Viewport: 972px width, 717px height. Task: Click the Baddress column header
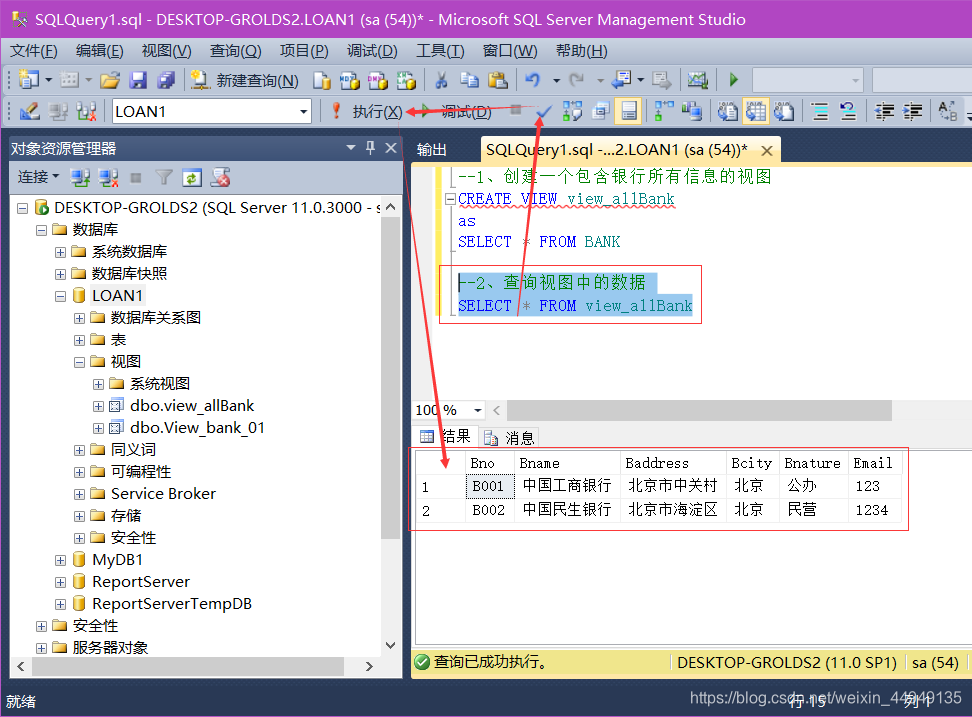(x=673, y=463)
